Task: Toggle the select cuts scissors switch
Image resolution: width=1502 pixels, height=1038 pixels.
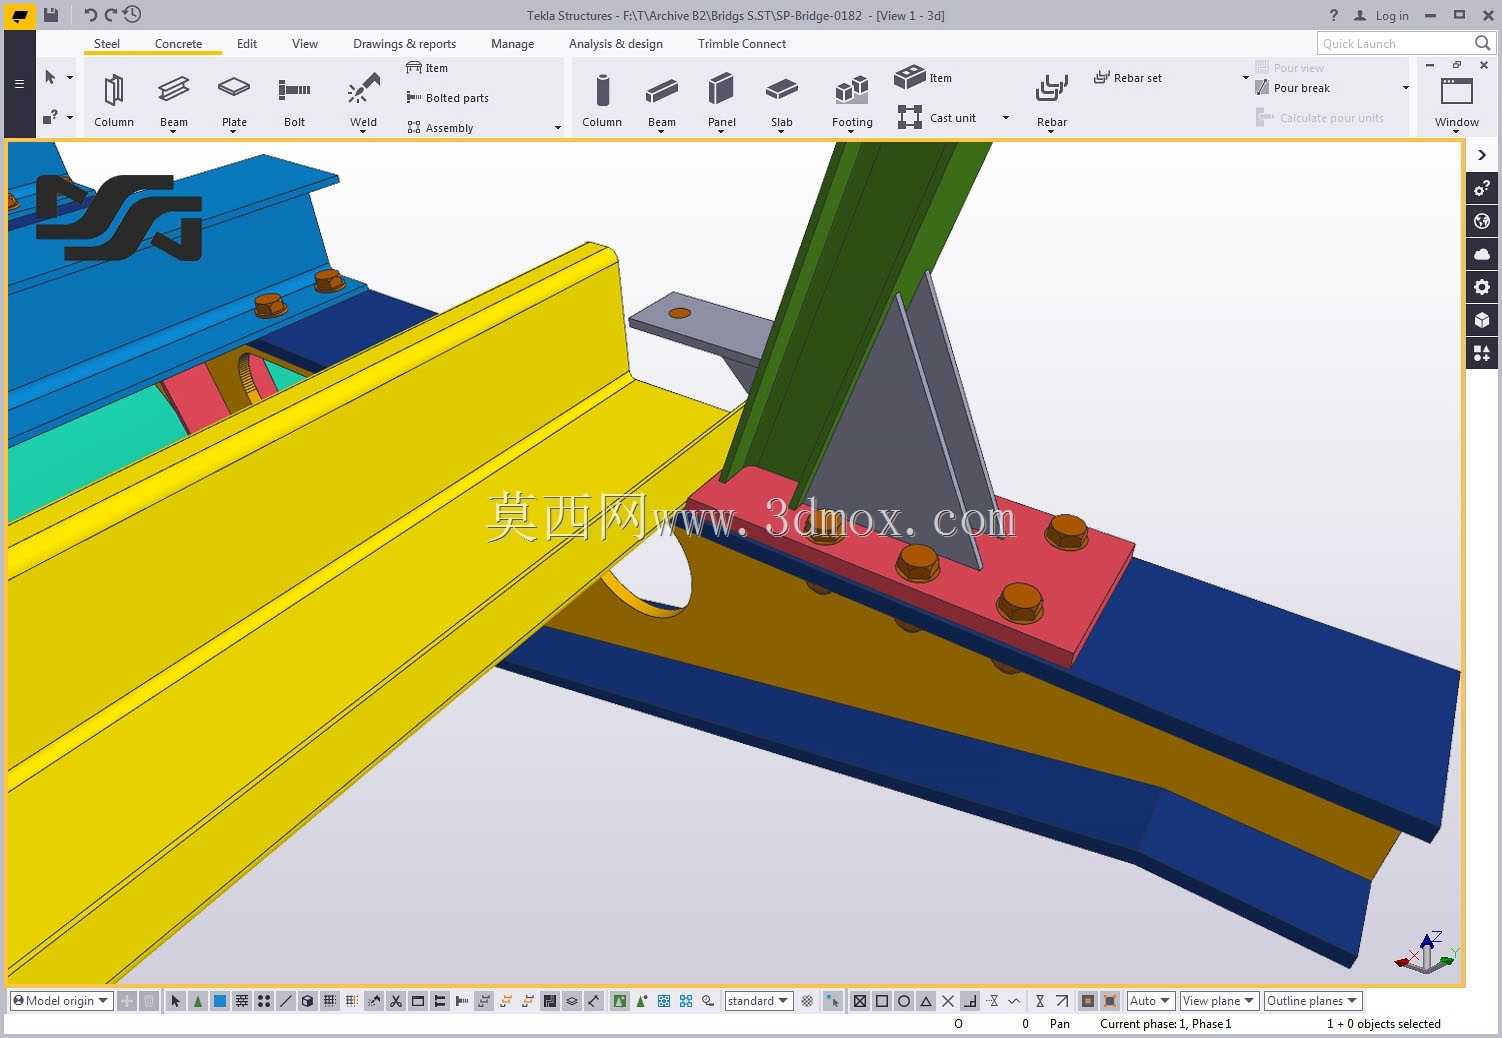Action: (396, 1001)
